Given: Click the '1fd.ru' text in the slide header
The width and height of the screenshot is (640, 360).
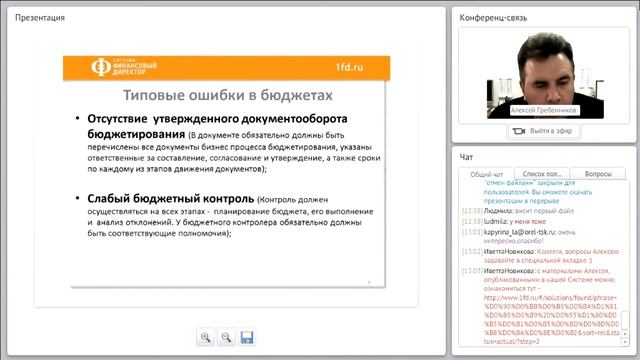Looking at the screenshot, I should coord(349,67).
